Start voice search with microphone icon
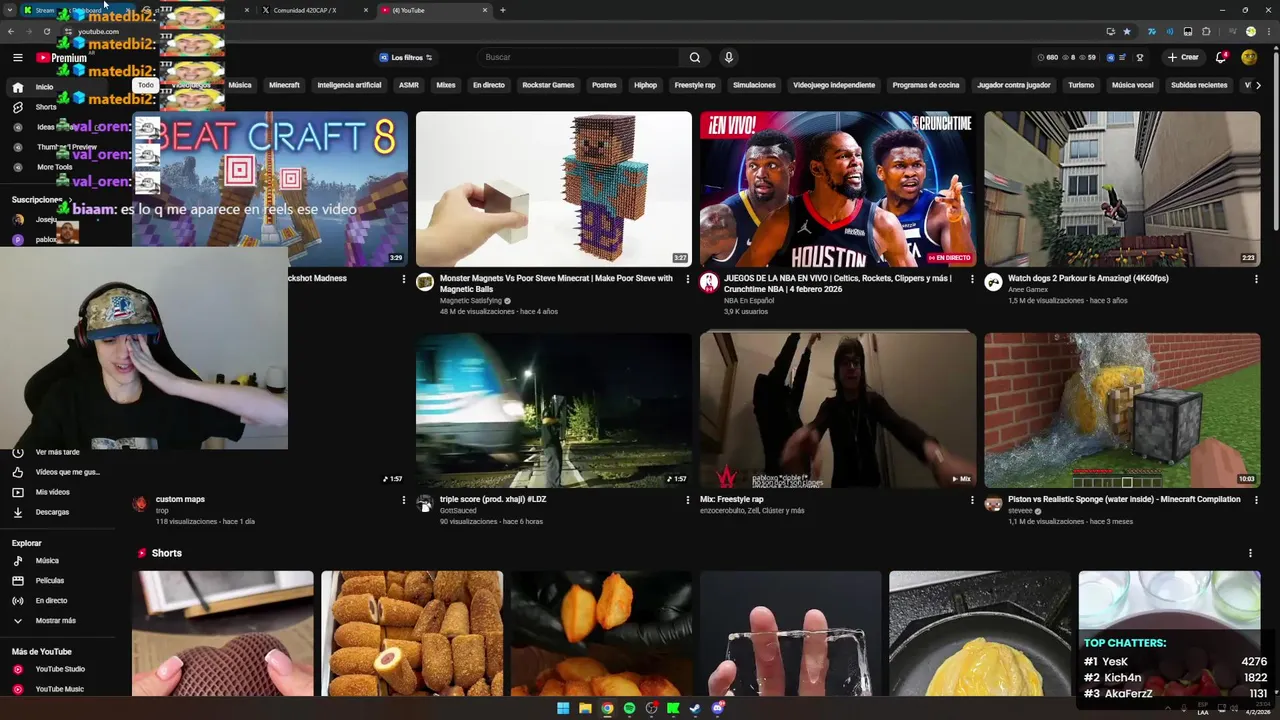1280x720 pixels. click(x=728, y=57)
